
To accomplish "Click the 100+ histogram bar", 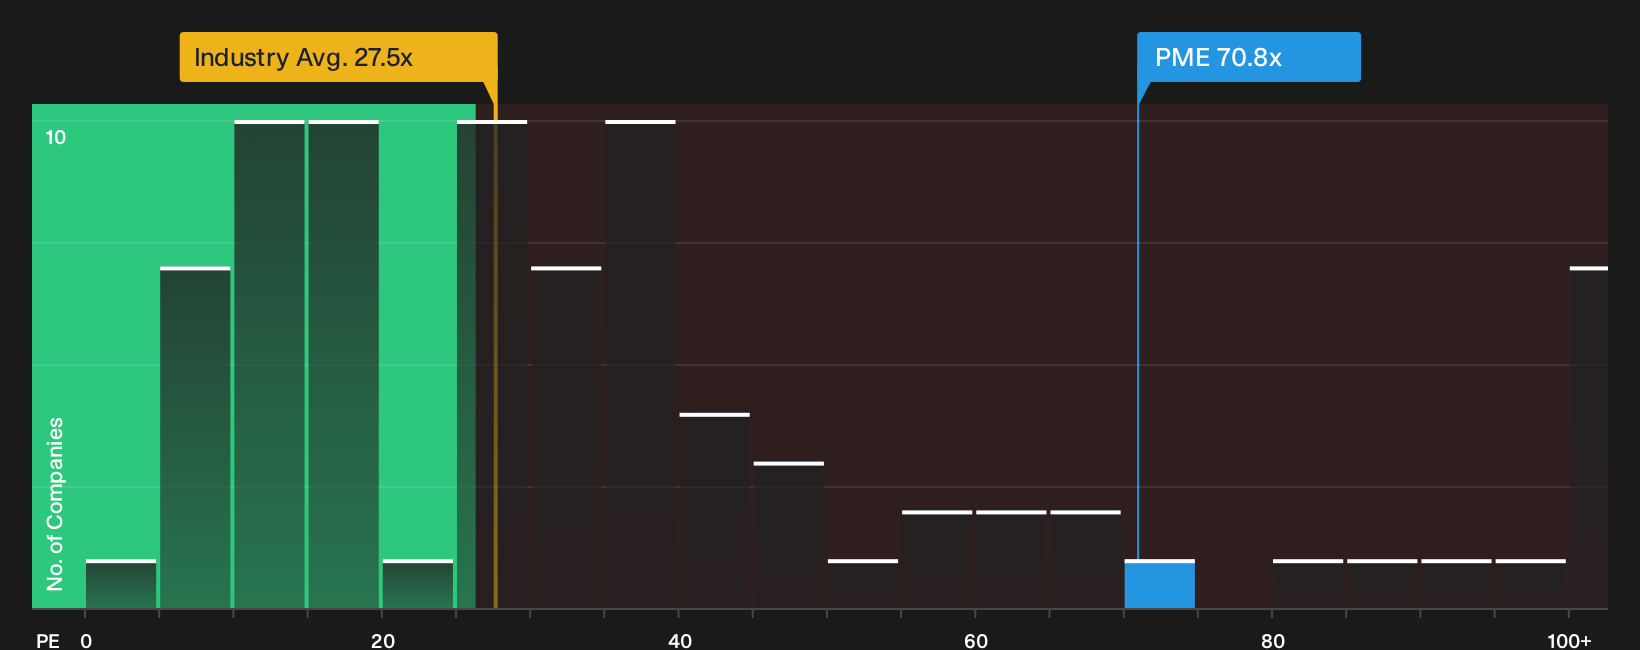I will [1589, 438].
